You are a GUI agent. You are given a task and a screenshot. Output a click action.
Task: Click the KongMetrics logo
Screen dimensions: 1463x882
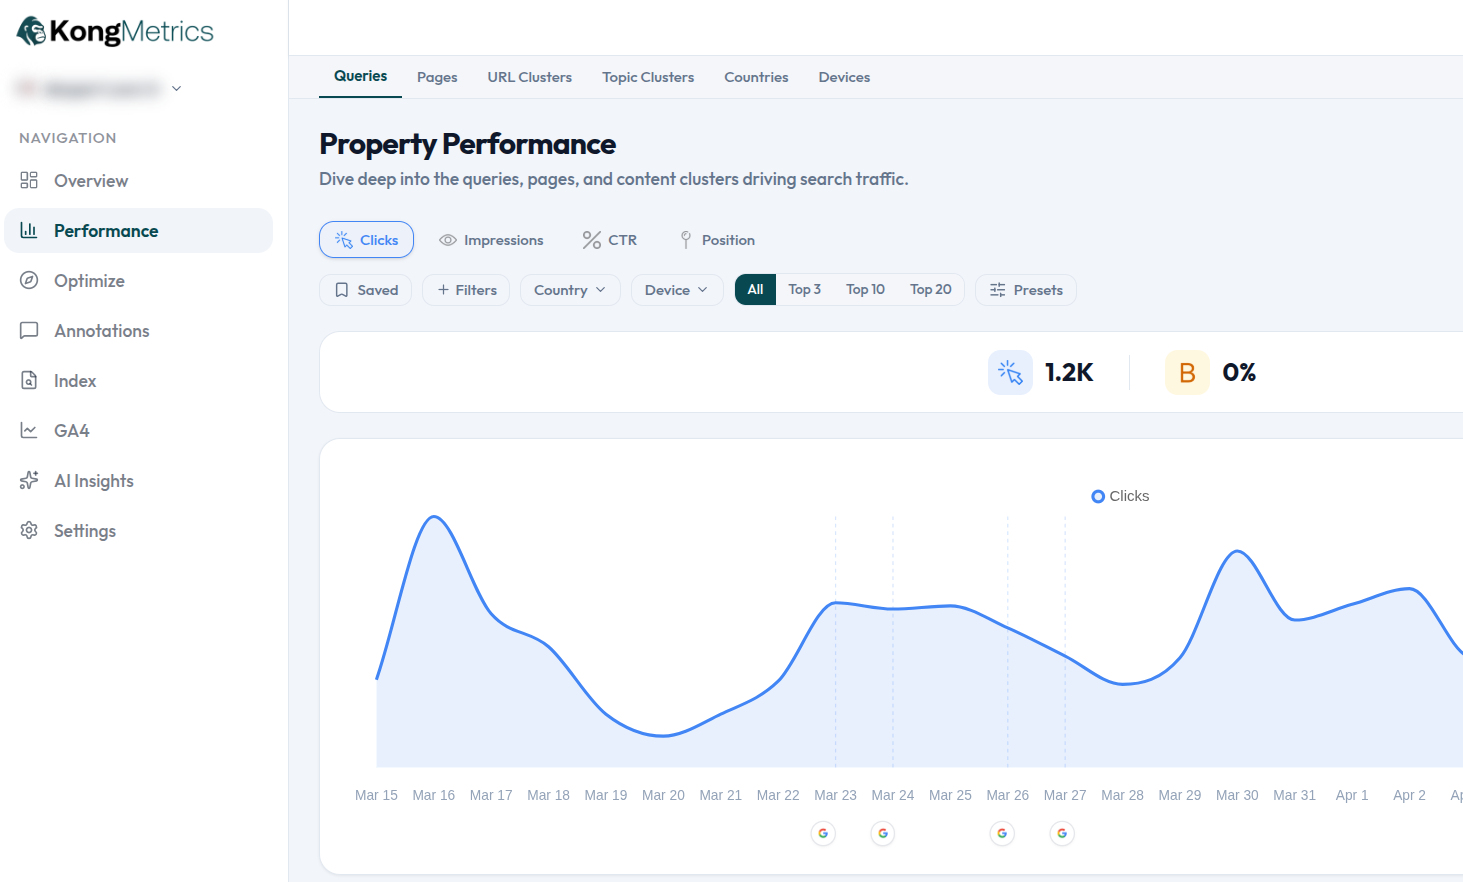coord(113,30)
